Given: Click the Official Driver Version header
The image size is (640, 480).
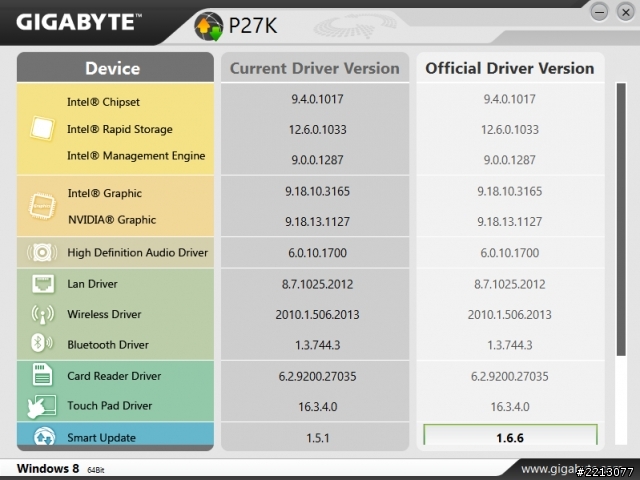Looking at the screenshot, I should 510,68.
